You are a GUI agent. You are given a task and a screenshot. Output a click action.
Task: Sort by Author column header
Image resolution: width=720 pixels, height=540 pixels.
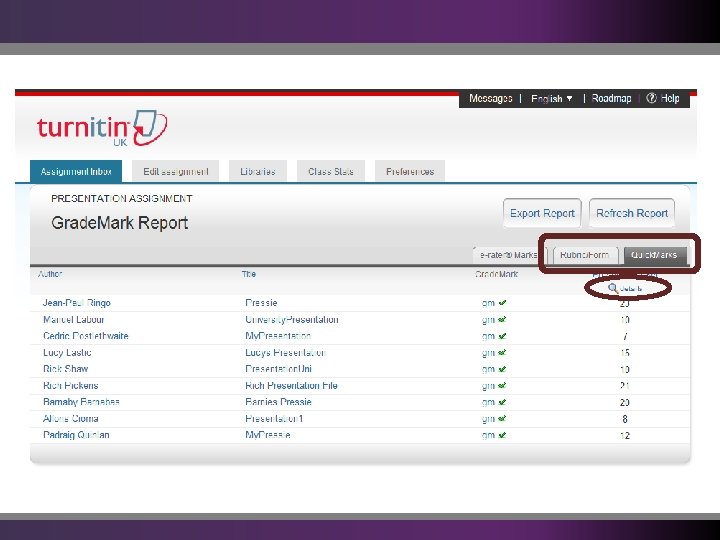coord(50,274)
